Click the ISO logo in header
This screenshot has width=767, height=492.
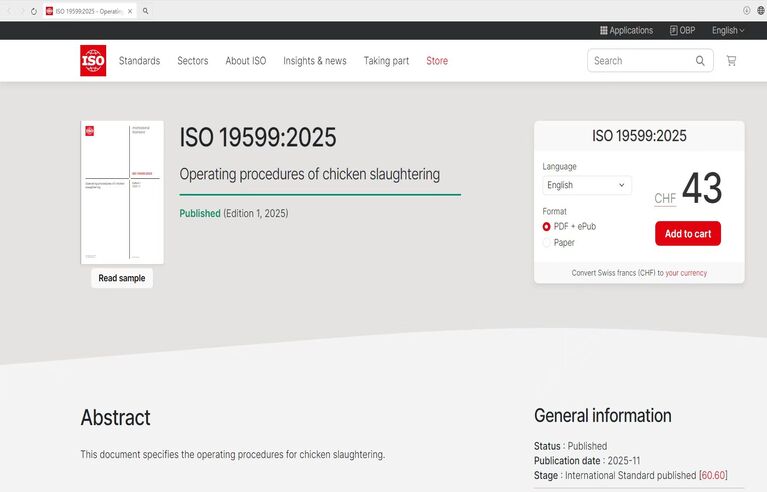(x=93, y=61)
